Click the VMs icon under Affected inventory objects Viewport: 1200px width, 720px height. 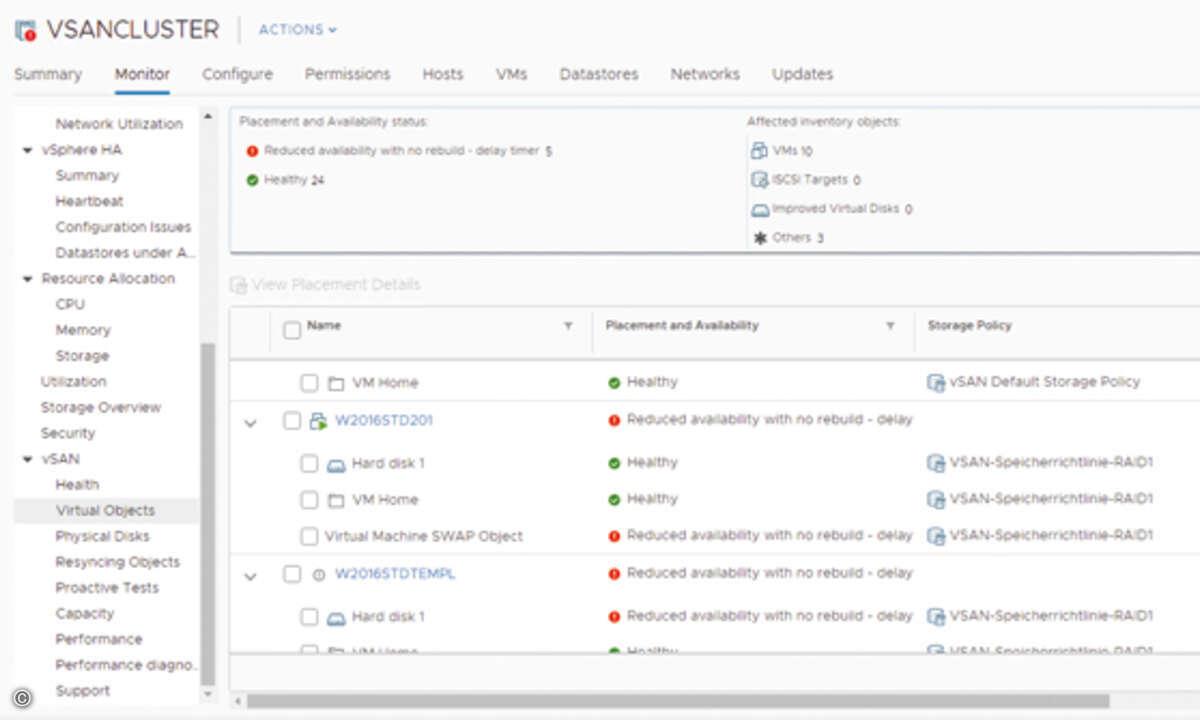[x=759, y=151]
